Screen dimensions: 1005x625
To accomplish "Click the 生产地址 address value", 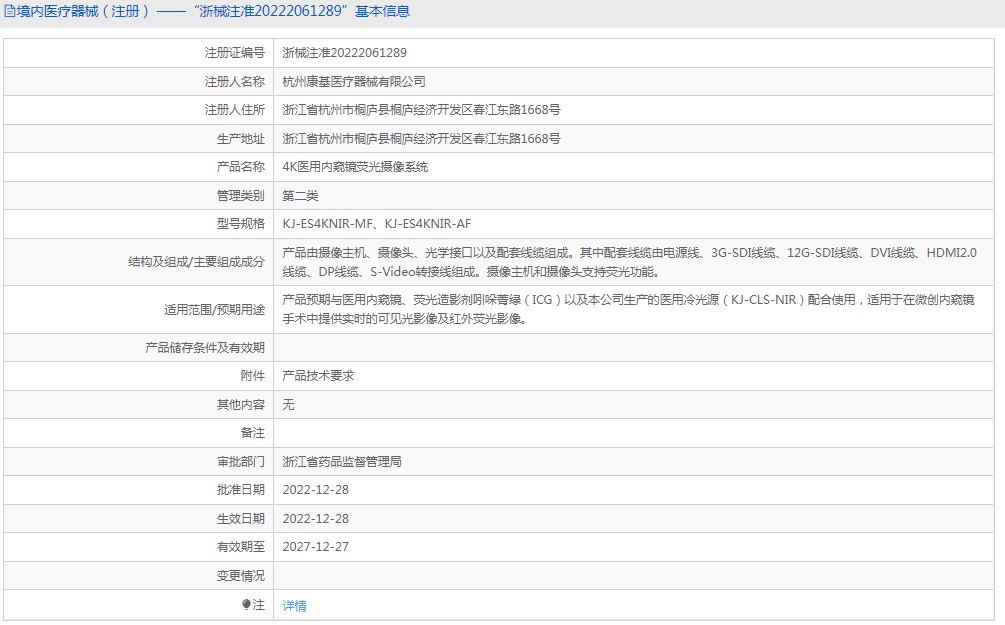I will tap(421, 139).
